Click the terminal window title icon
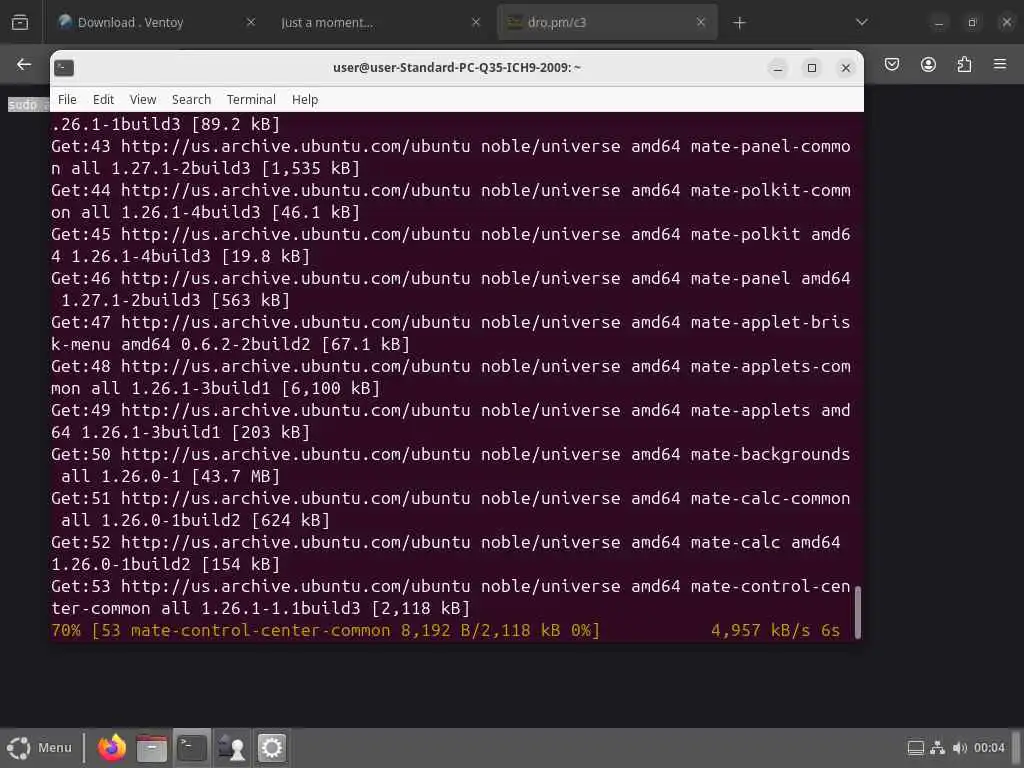The image size is (1024, 768). point(64,67)
